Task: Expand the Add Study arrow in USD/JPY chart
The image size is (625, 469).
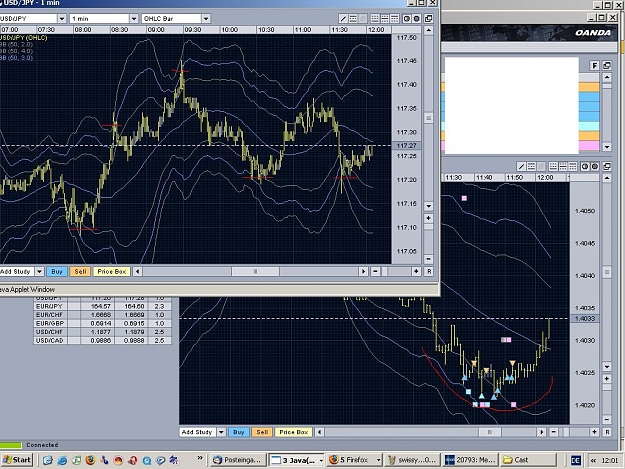Action: point(39,272)
